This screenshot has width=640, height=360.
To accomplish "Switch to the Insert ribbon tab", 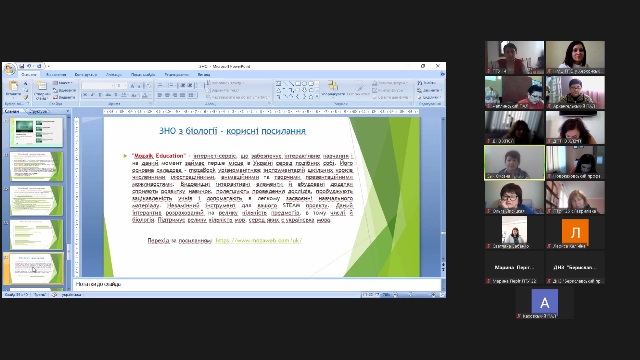I will tap(56, 75).
